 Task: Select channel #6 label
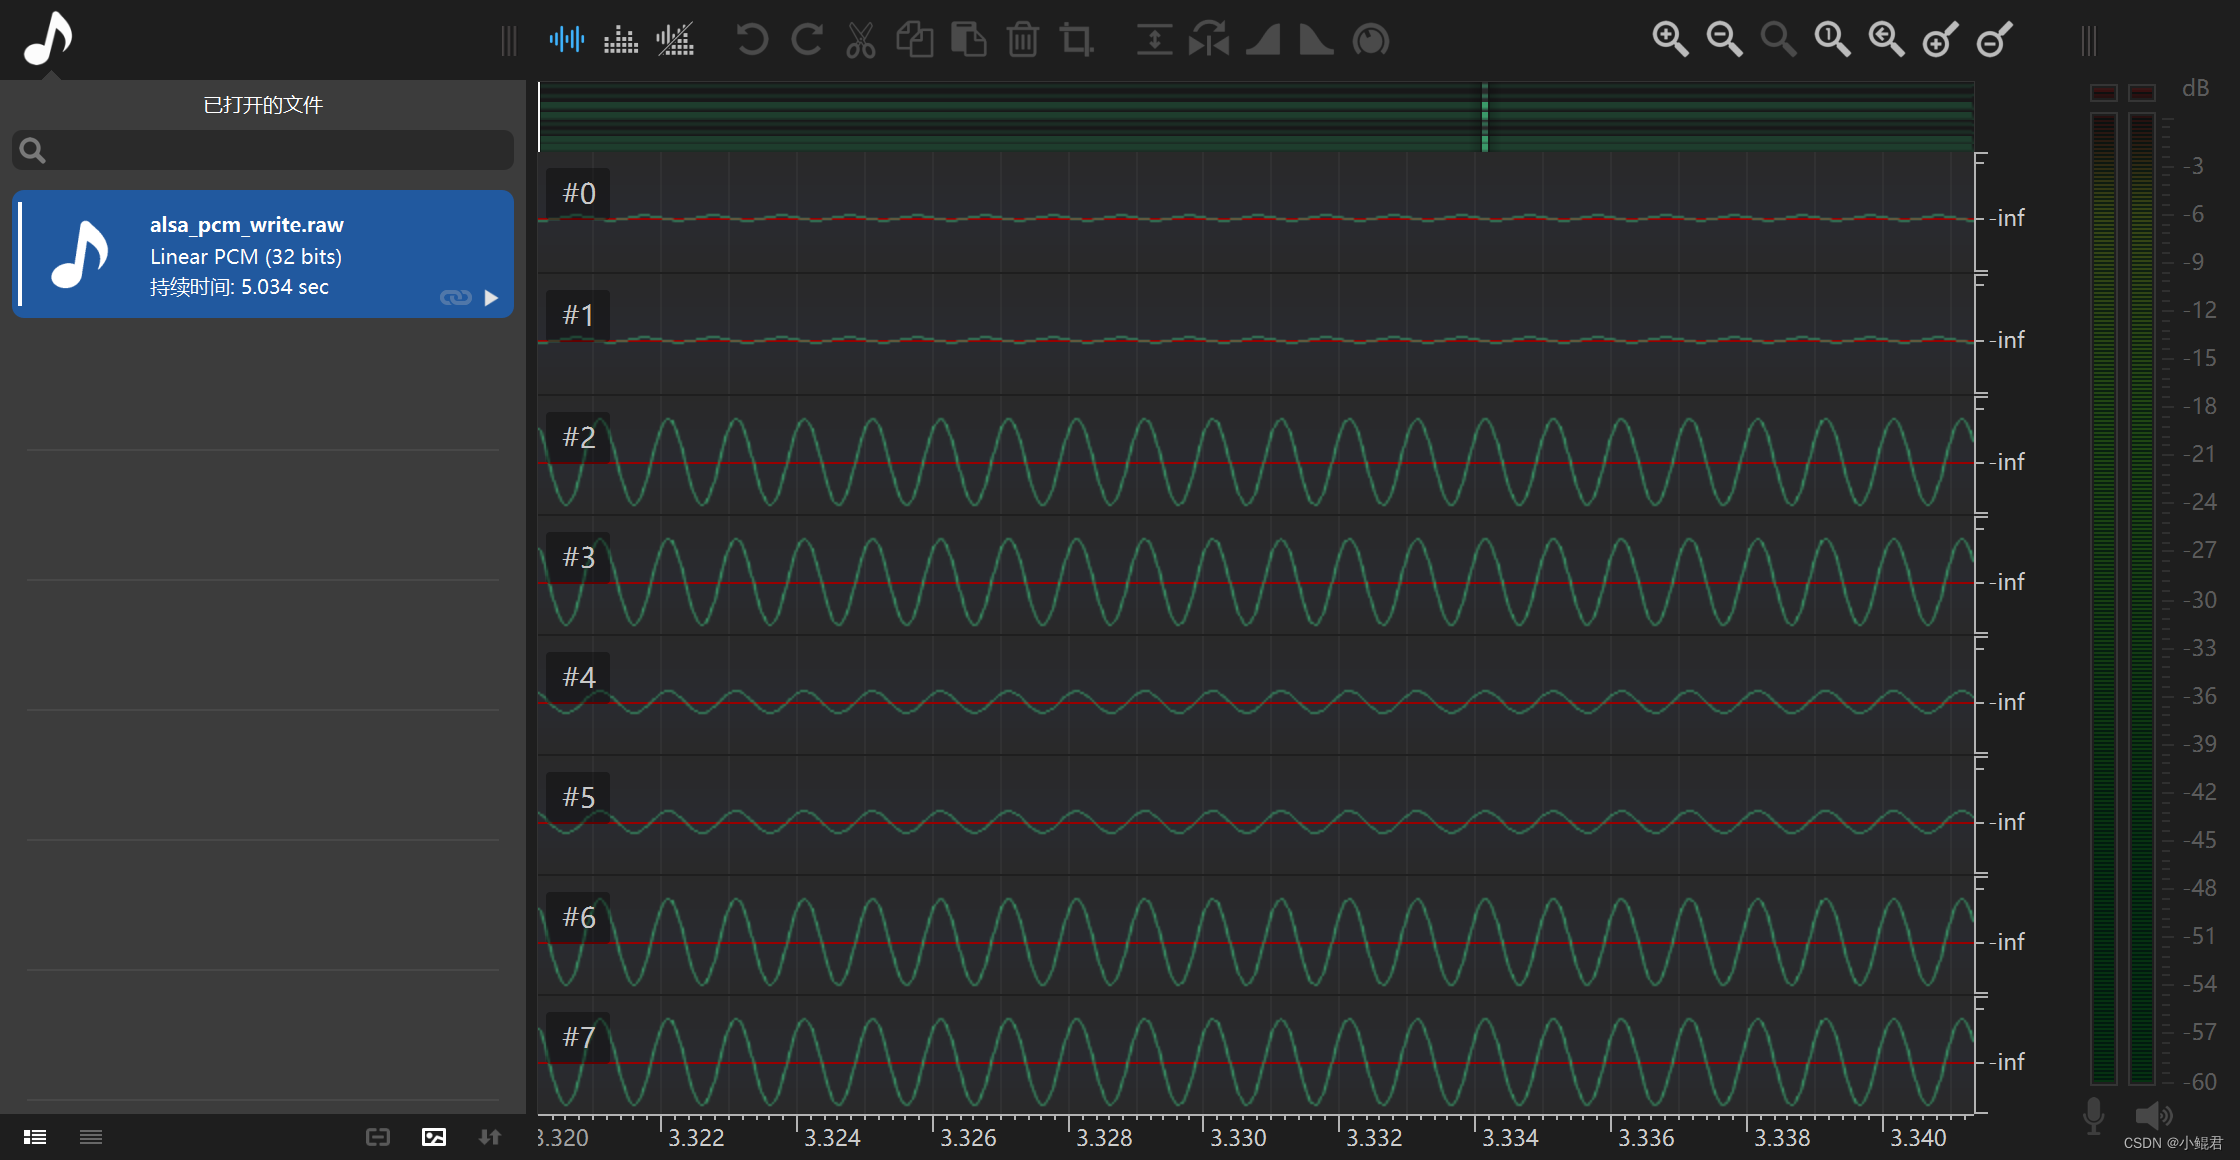click(579, 918)
